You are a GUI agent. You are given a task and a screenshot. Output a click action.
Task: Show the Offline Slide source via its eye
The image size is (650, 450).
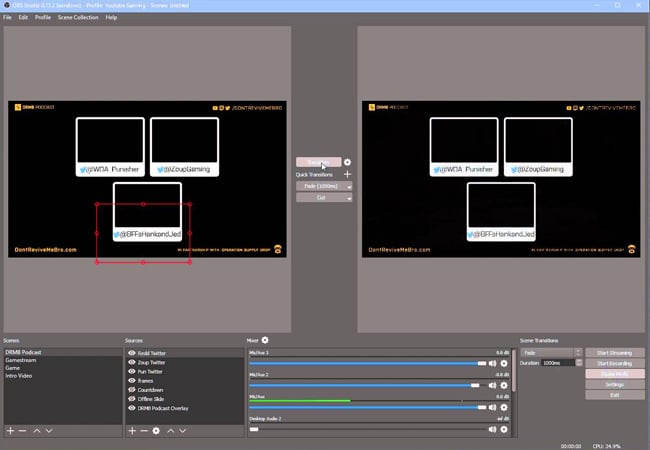click(x=132, y=399)
